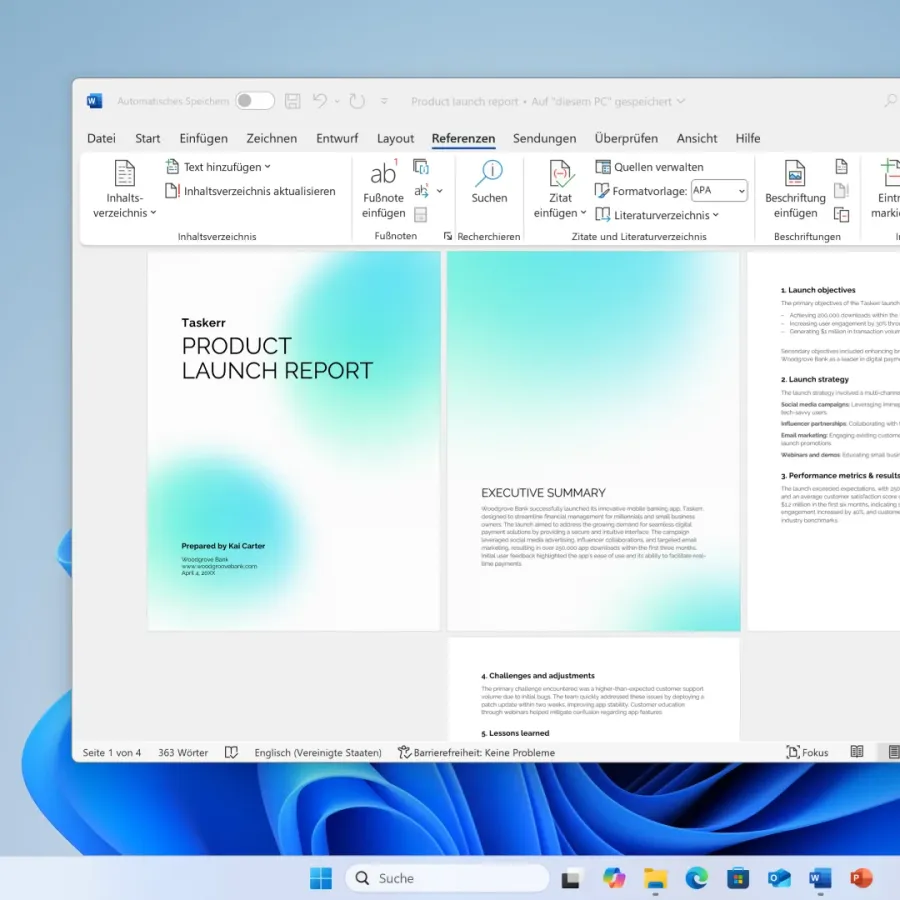Open Outlook from the taskbar

coord(779,878)
